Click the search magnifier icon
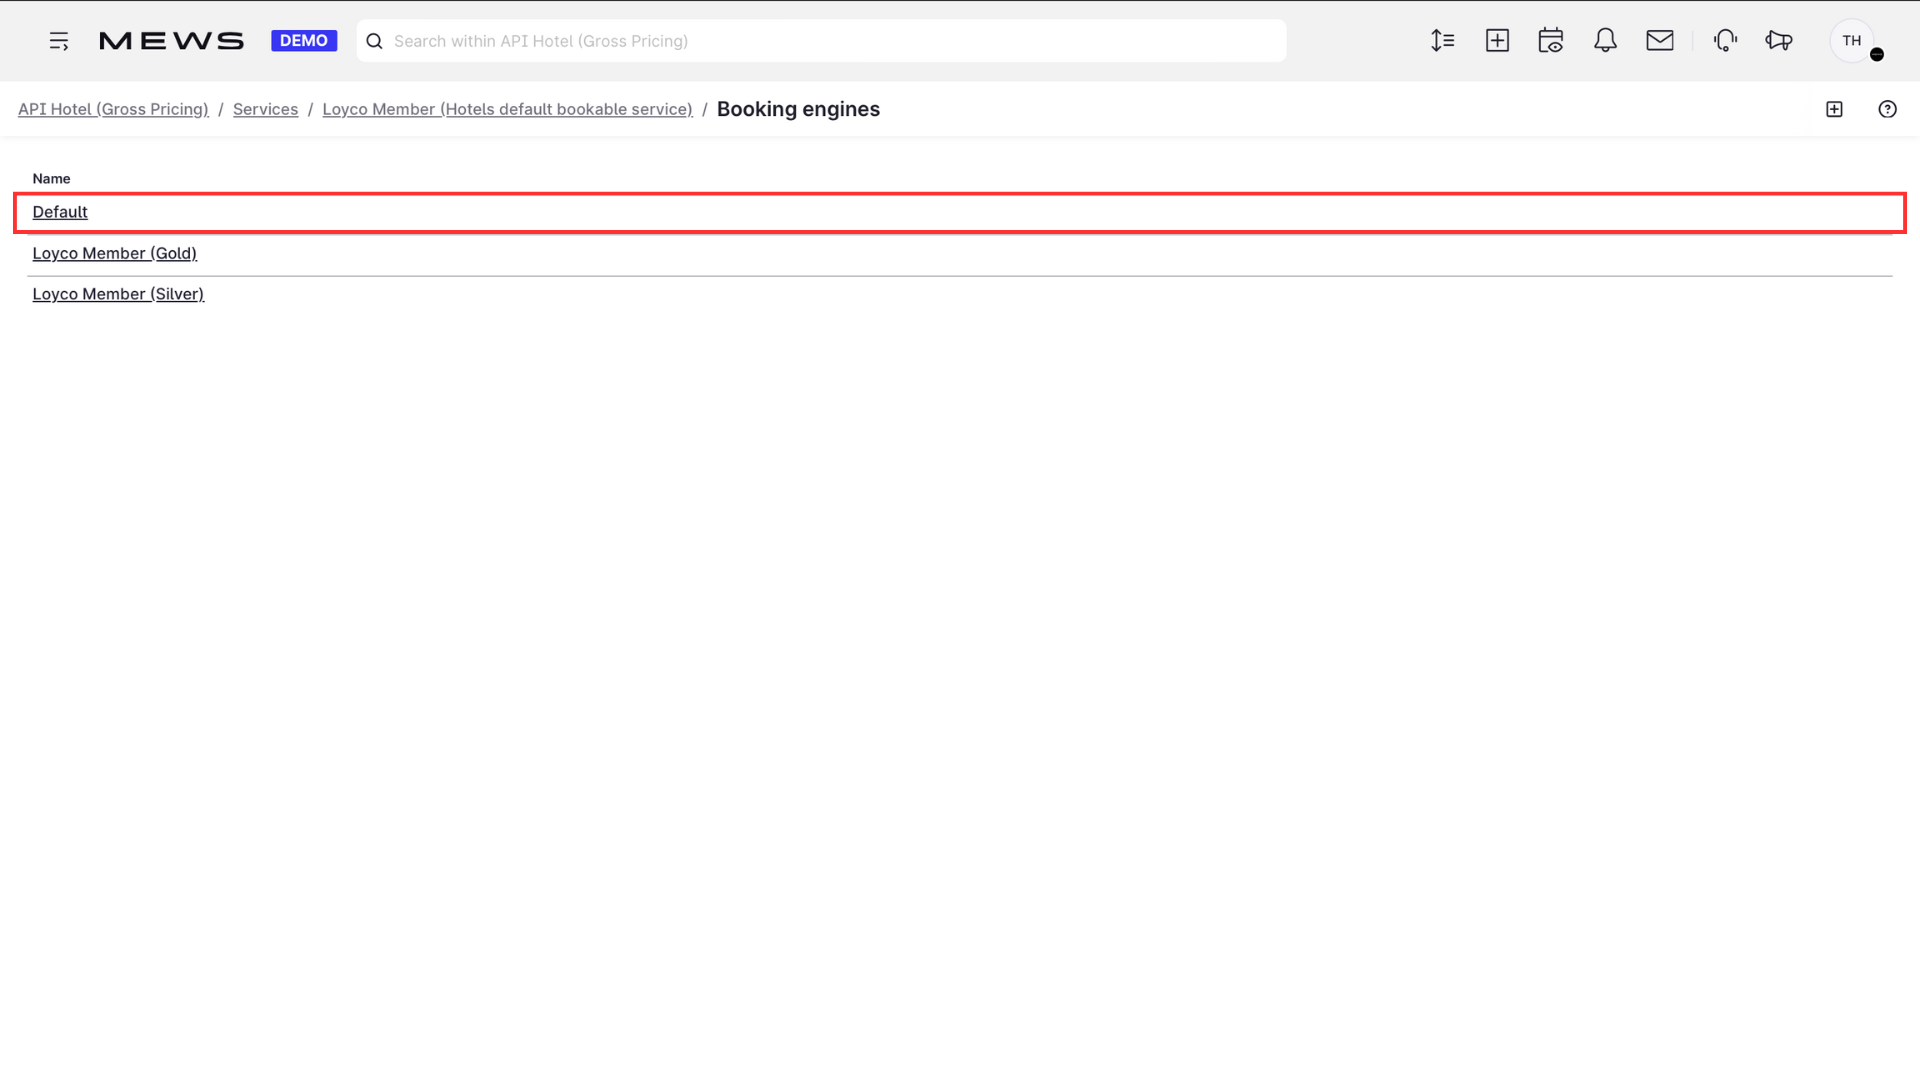 [374, 41]
